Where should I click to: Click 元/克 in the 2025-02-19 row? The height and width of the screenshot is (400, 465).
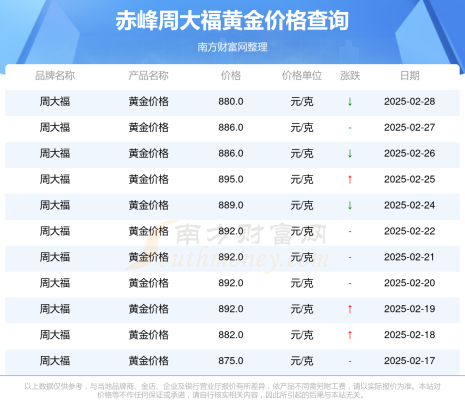pos(302,309)
